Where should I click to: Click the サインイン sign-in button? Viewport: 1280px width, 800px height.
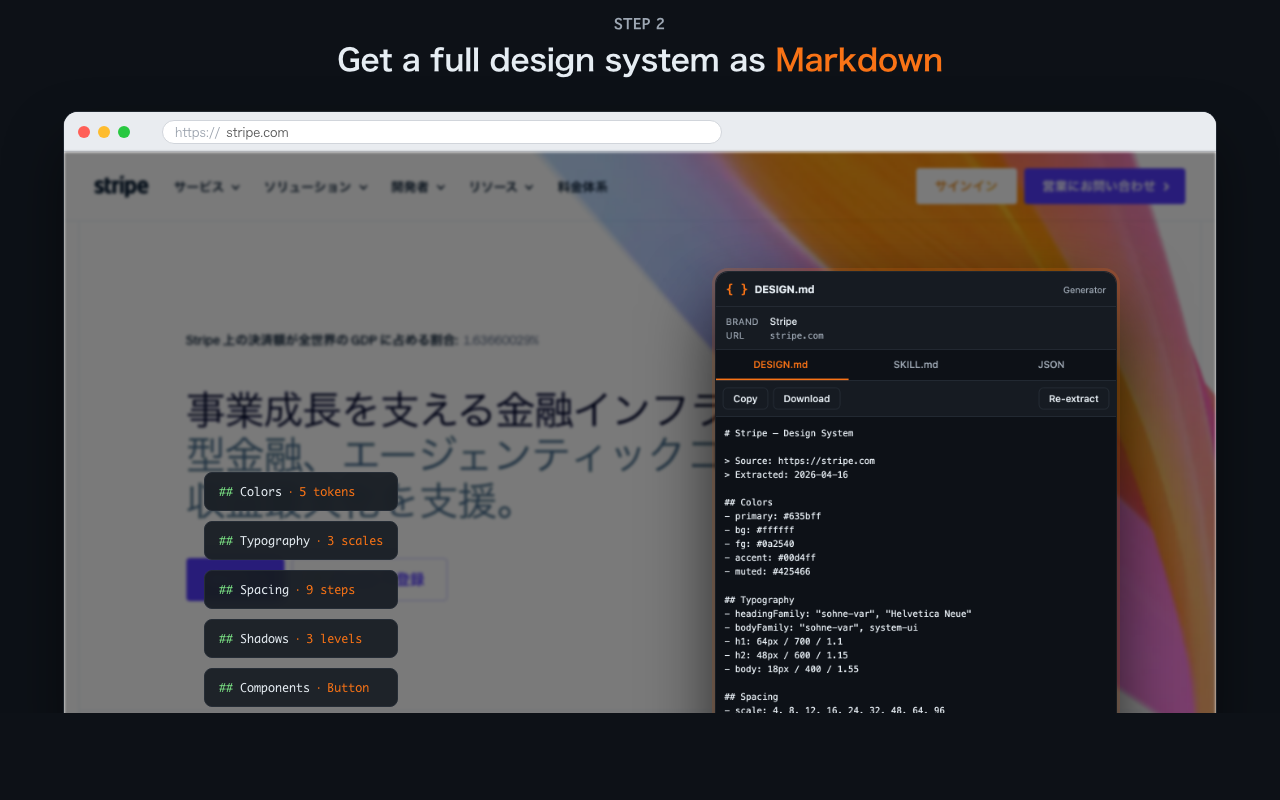point(966,186)
